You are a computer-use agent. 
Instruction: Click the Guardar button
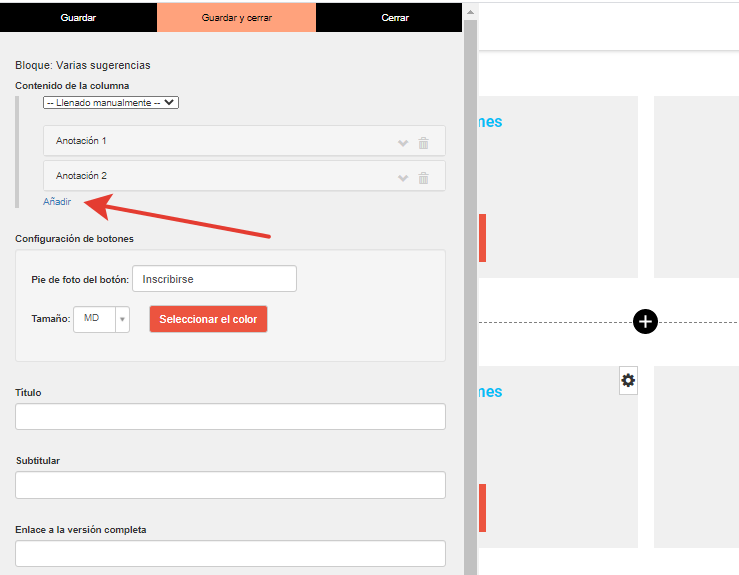78,17
